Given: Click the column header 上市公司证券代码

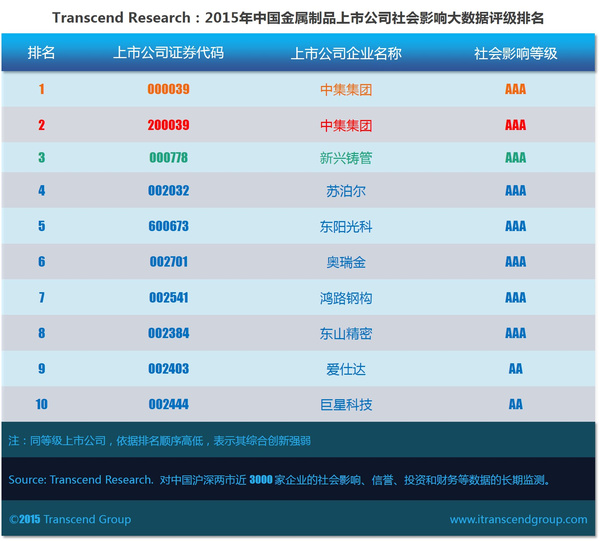Looking at the screenshot, I should [x=168, y=53].
